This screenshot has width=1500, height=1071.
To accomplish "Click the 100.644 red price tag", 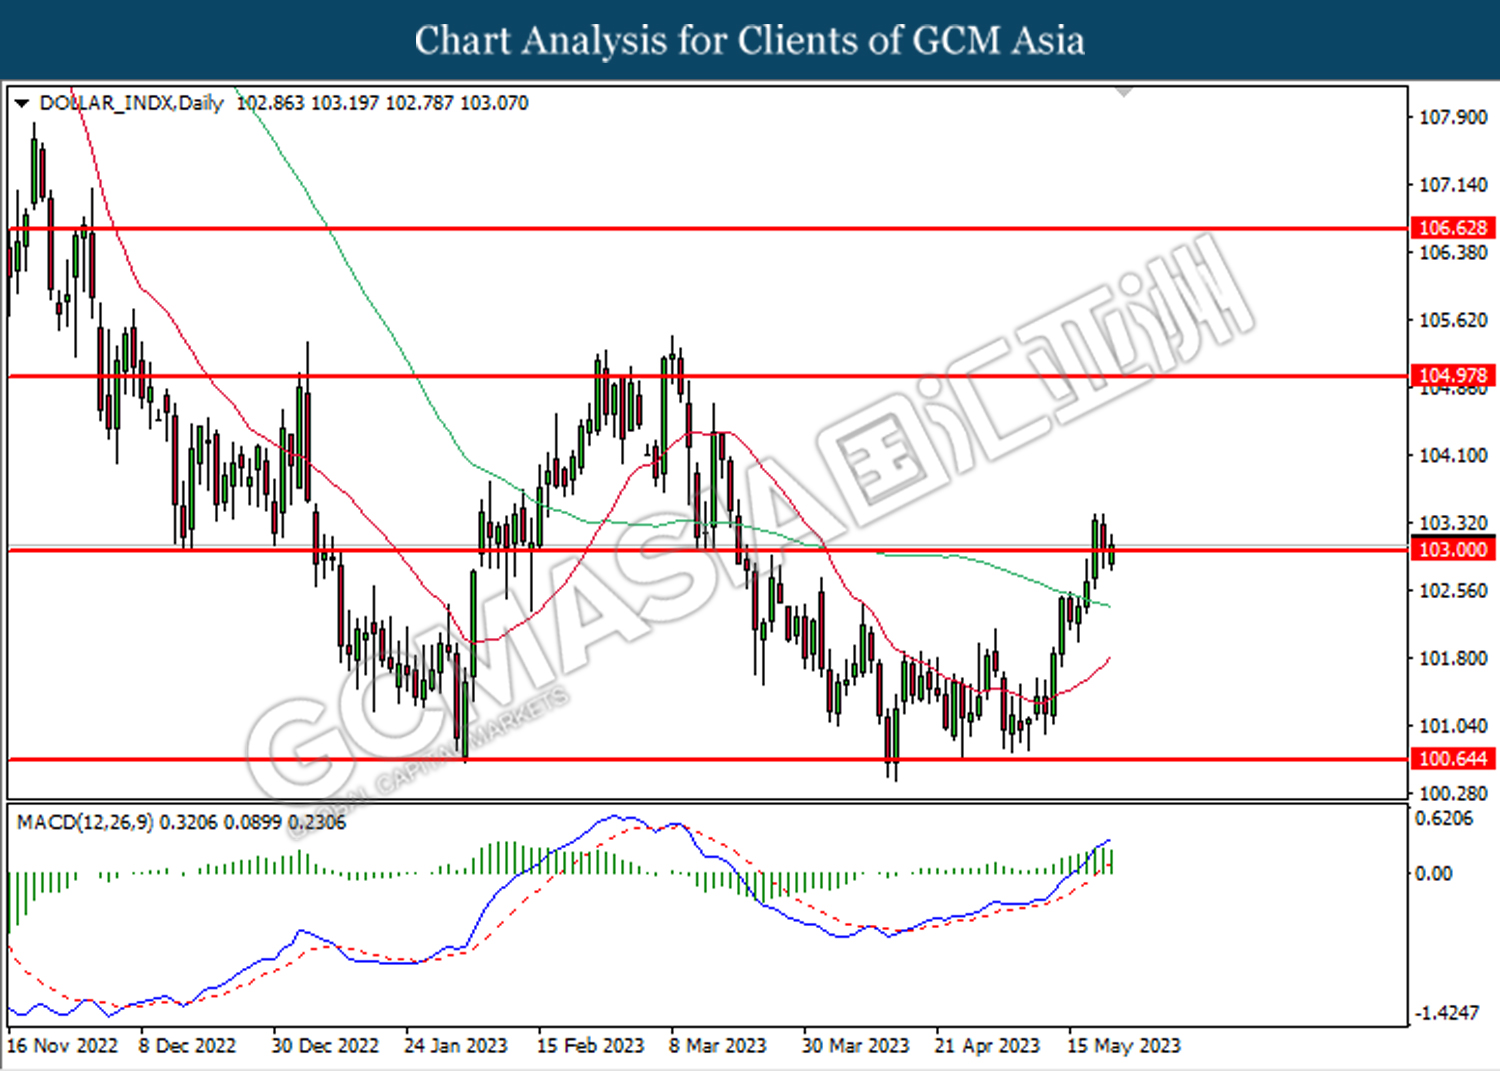I will click(1453, 759).
